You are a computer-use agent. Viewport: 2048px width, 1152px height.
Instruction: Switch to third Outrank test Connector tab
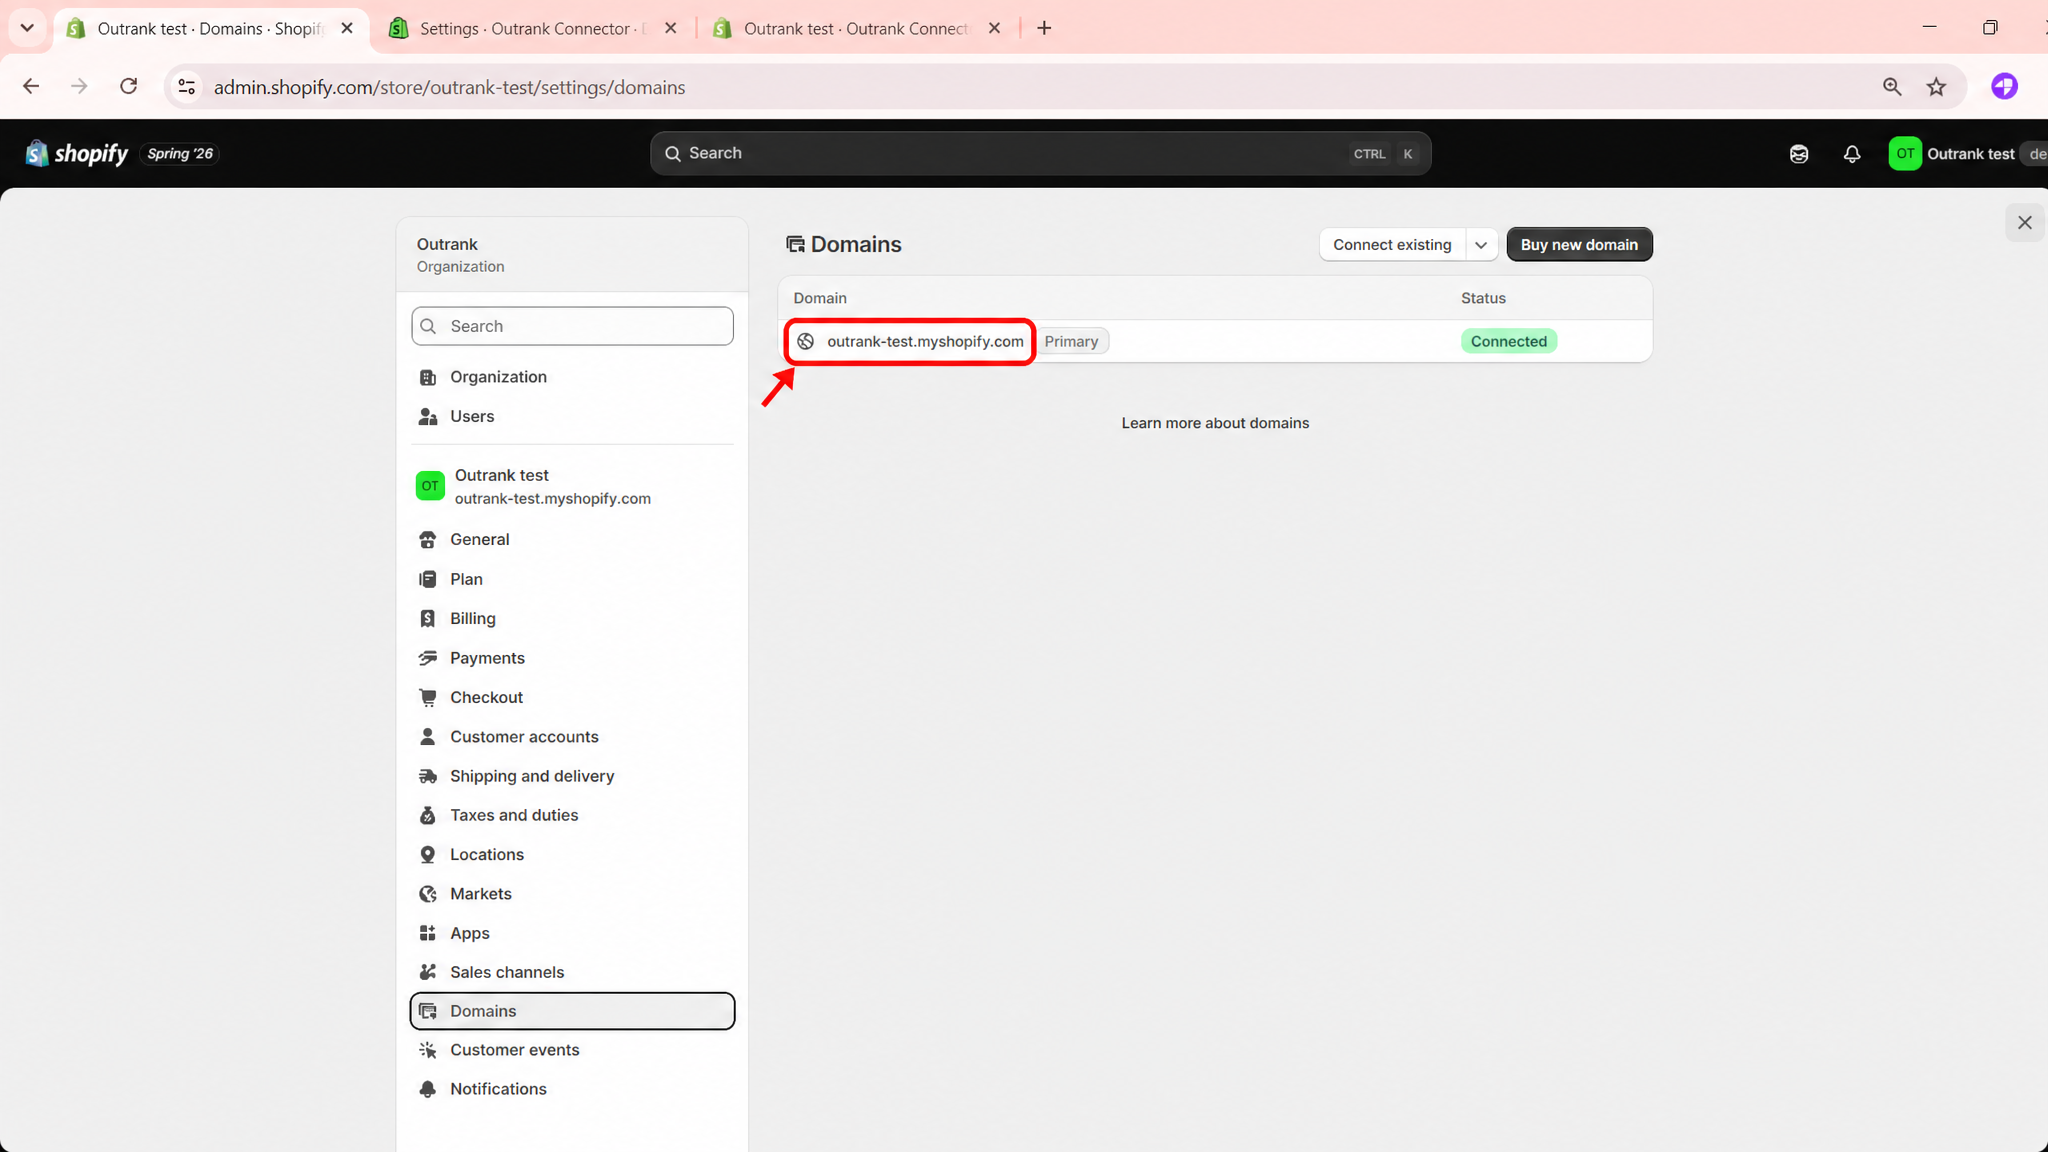click(x=856, y=28)
